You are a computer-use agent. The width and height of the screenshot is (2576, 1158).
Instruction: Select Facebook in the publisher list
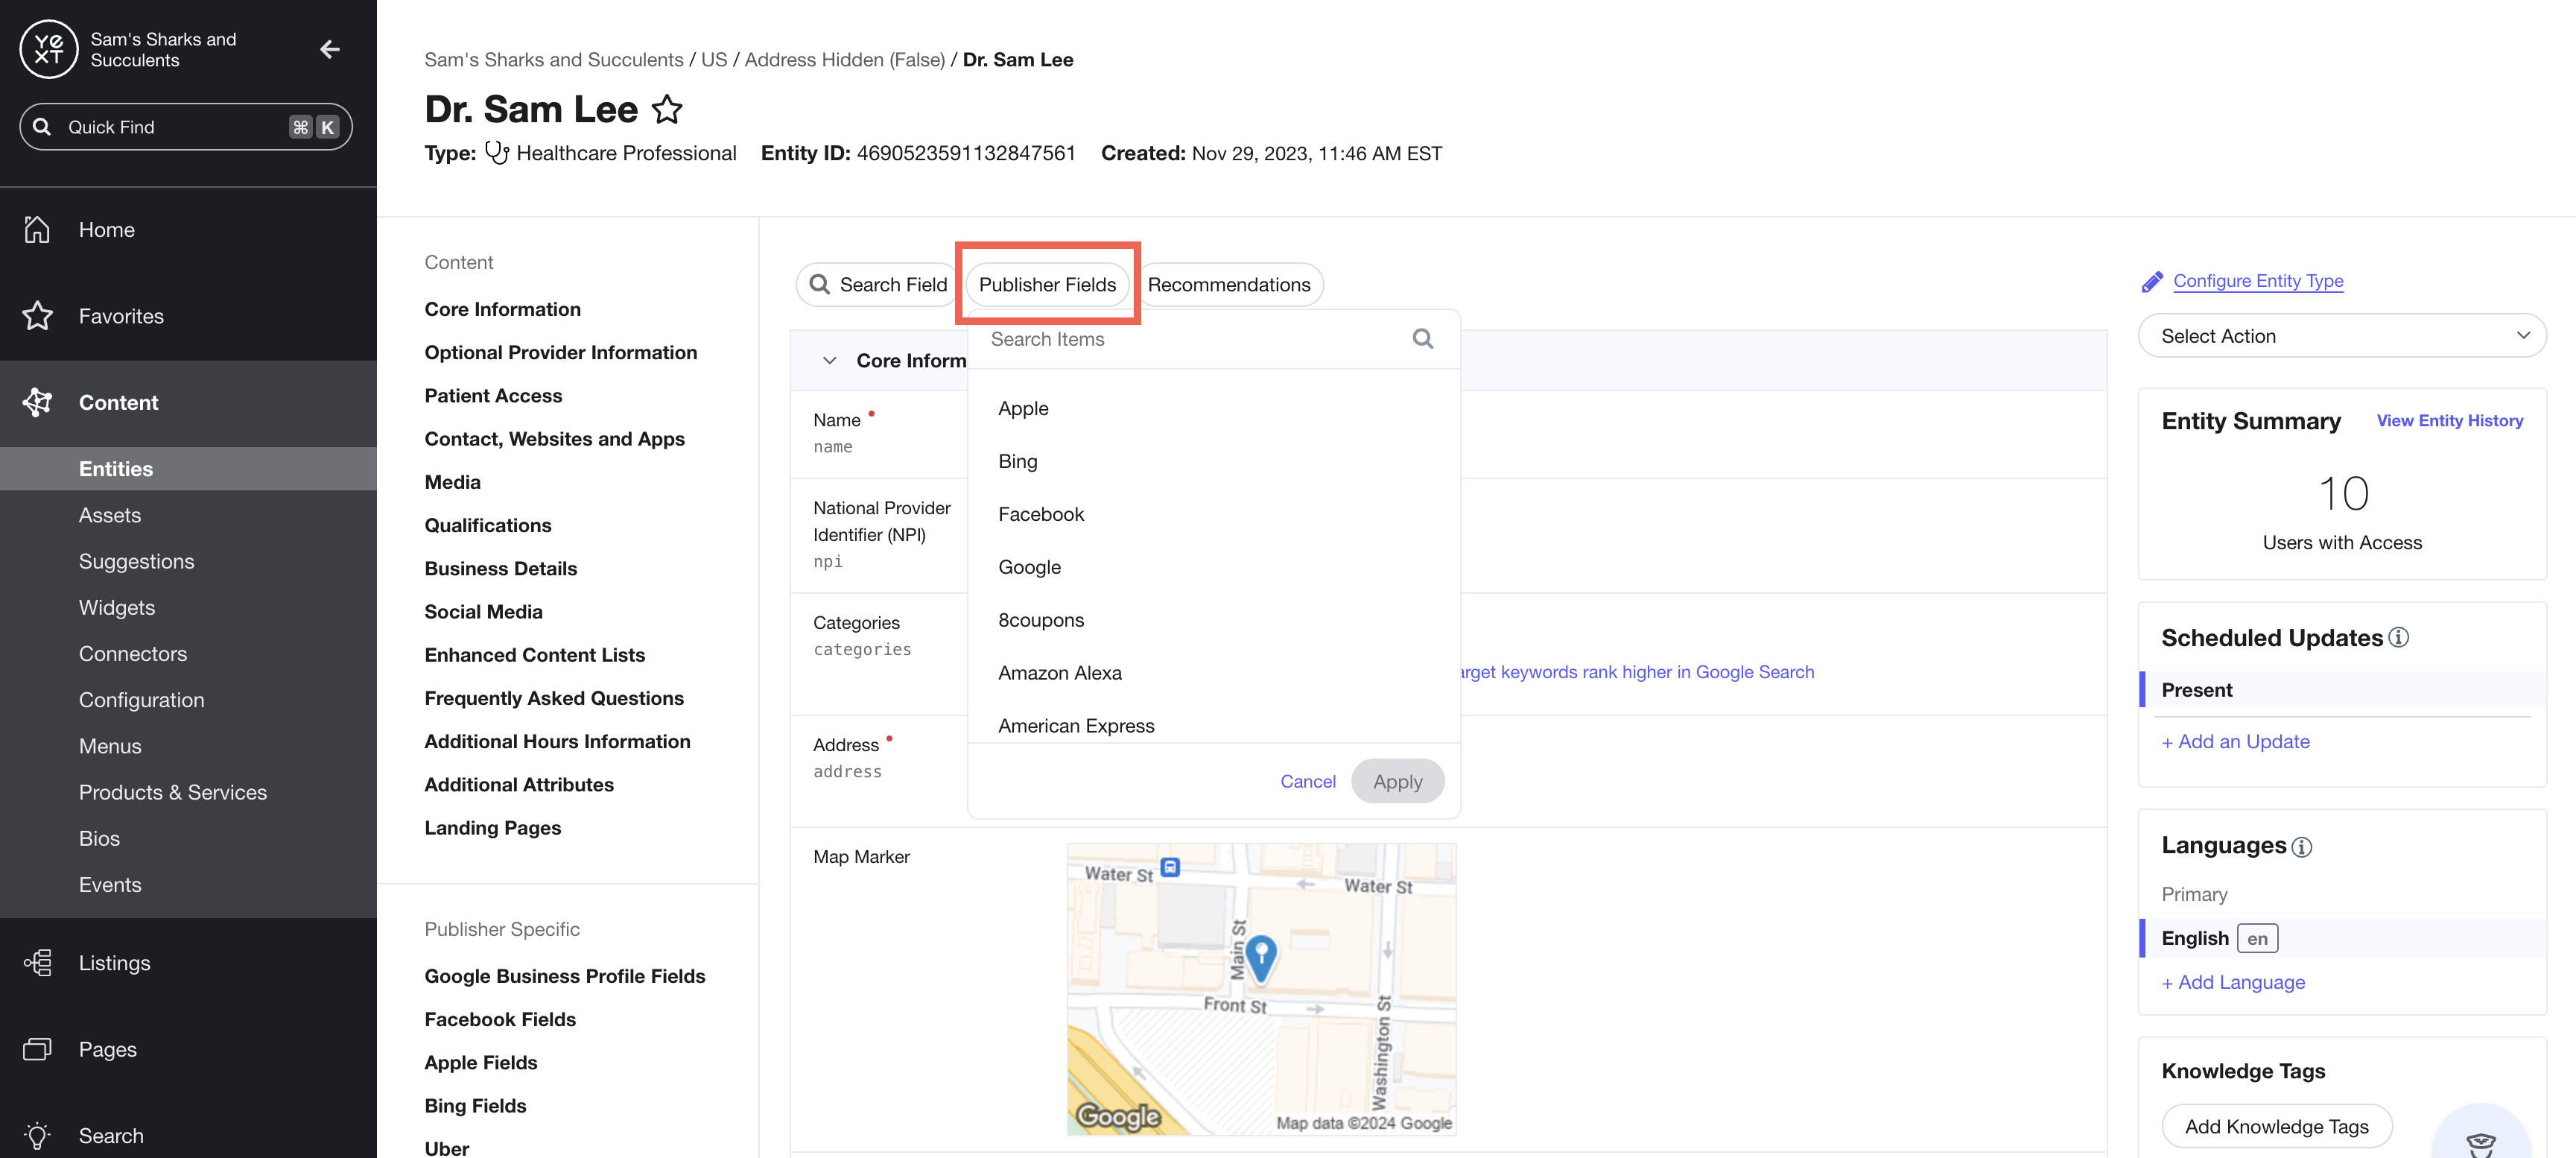point(1040,514)
